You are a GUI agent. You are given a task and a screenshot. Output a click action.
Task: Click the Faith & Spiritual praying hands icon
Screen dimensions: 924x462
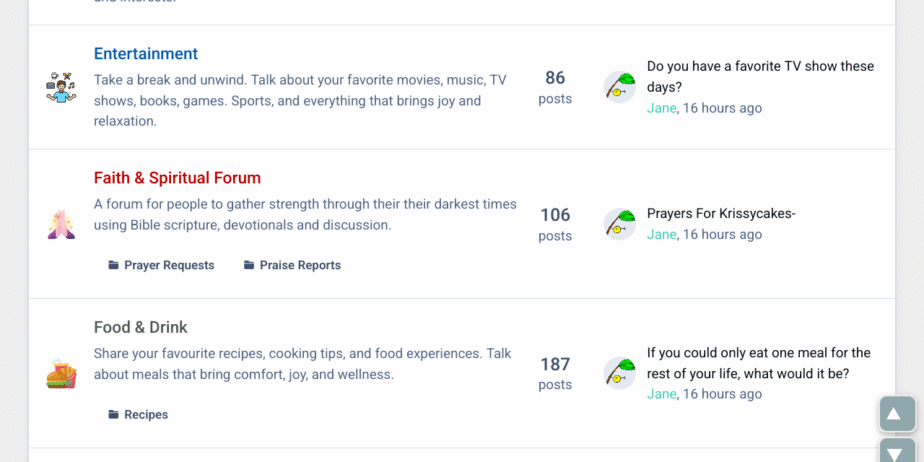pos(61,224)
